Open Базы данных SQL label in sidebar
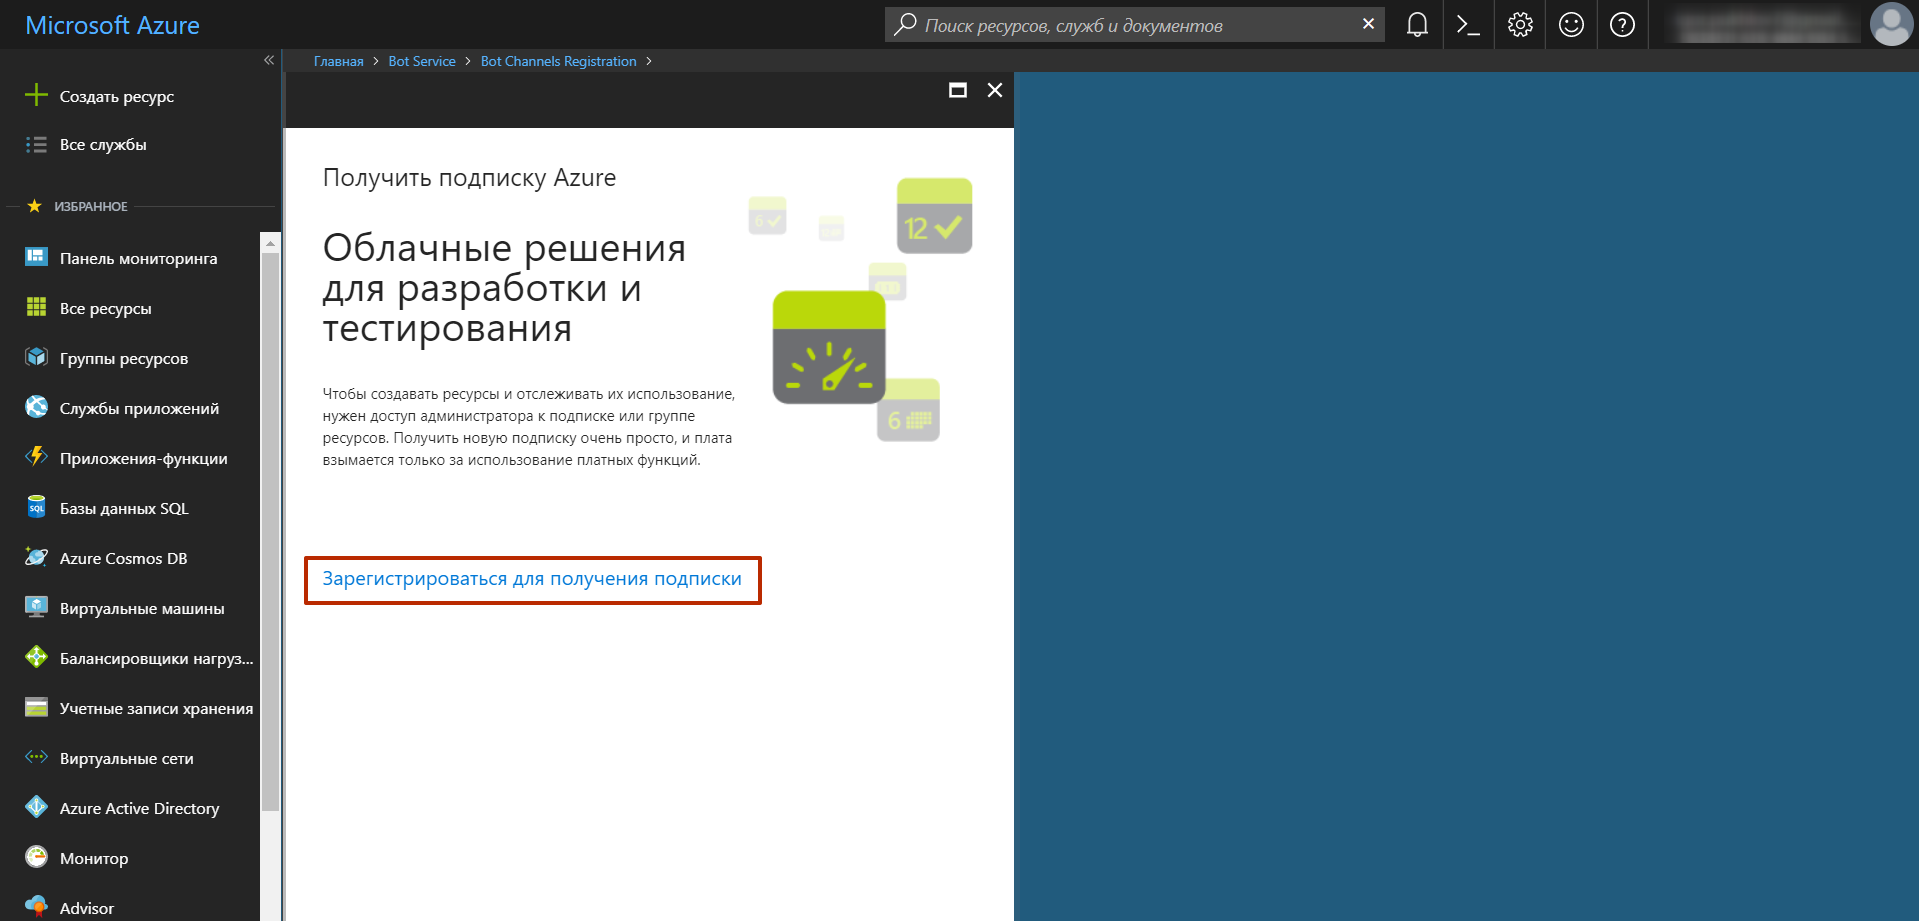Image resolution: width=1919 pixels, height=921 pixels. (x=124, y=508)
